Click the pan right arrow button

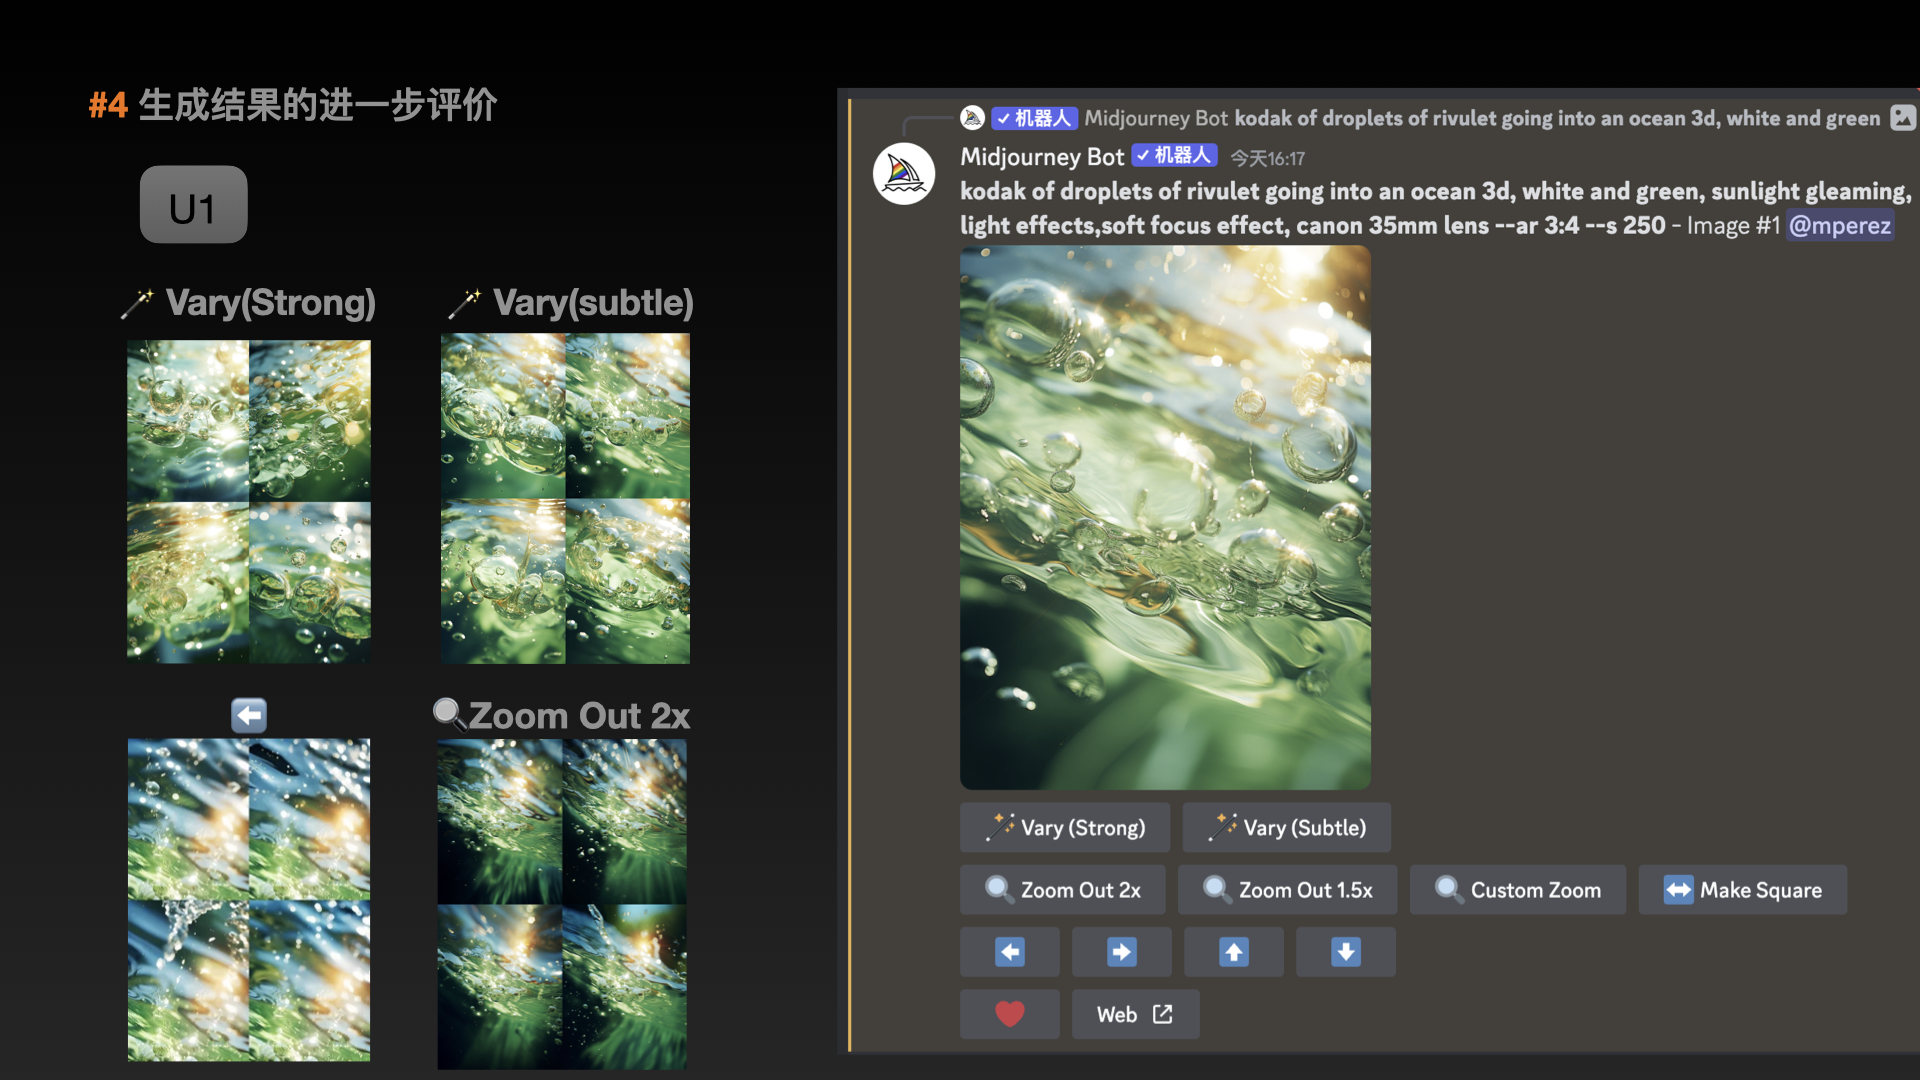pyautogui.click(x=1122, y=952)
